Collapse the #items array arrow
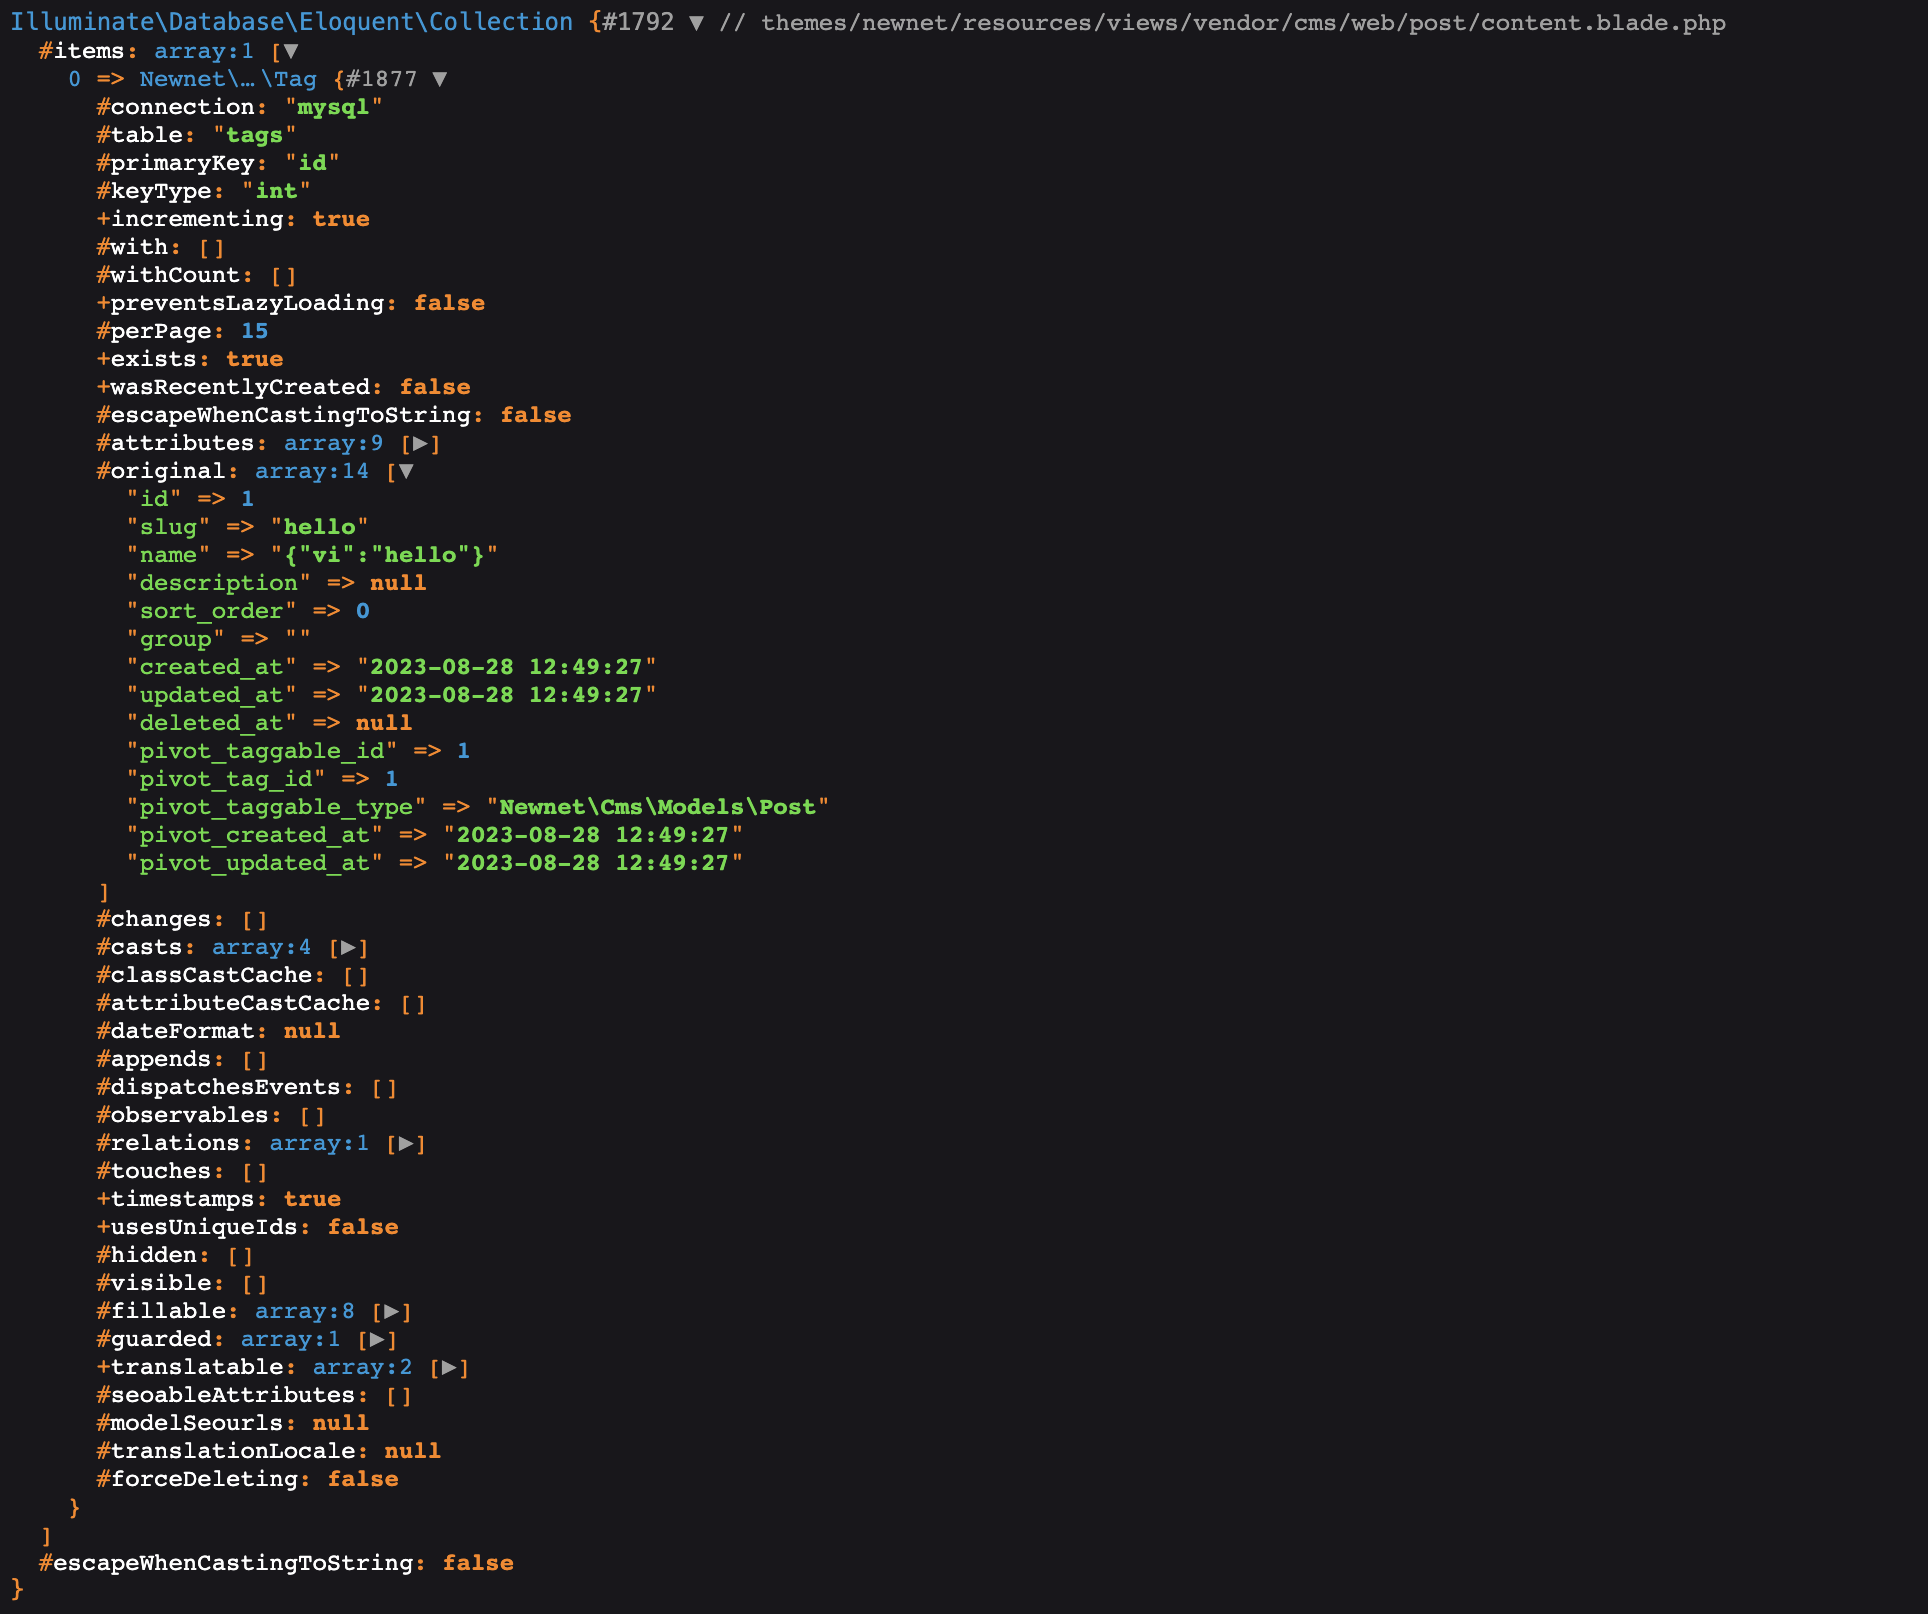Viewport: 1928px width, 1616px height. pos(291,51)
